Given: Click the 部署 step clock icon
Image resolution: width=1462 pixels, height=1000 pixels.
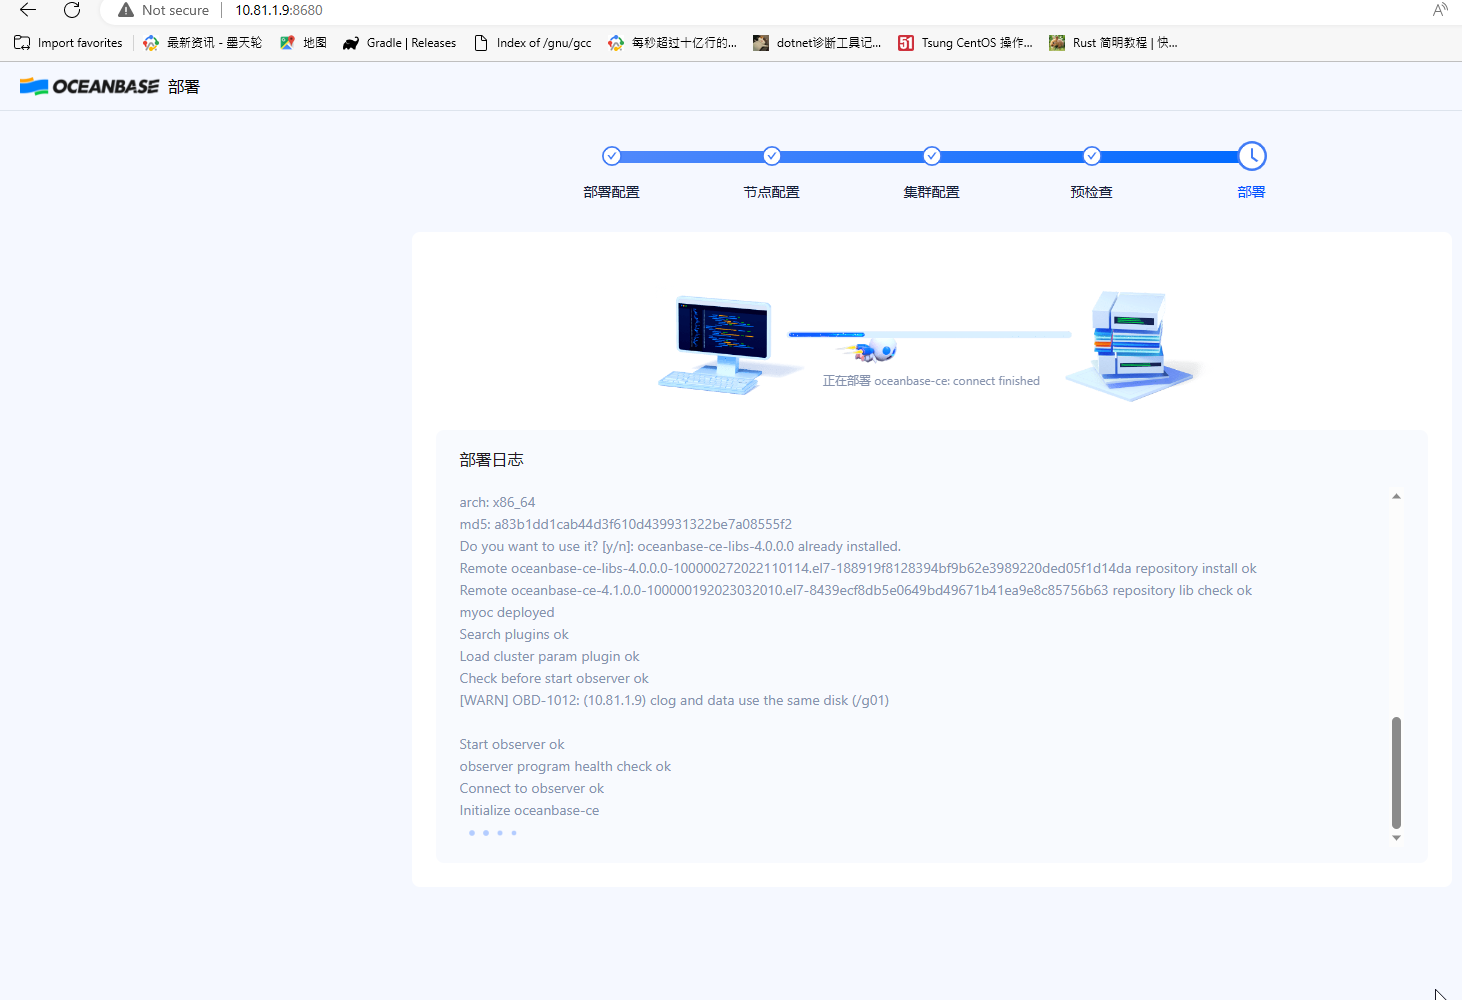Looking at the screenshot, I should (x=1252, y=156).
